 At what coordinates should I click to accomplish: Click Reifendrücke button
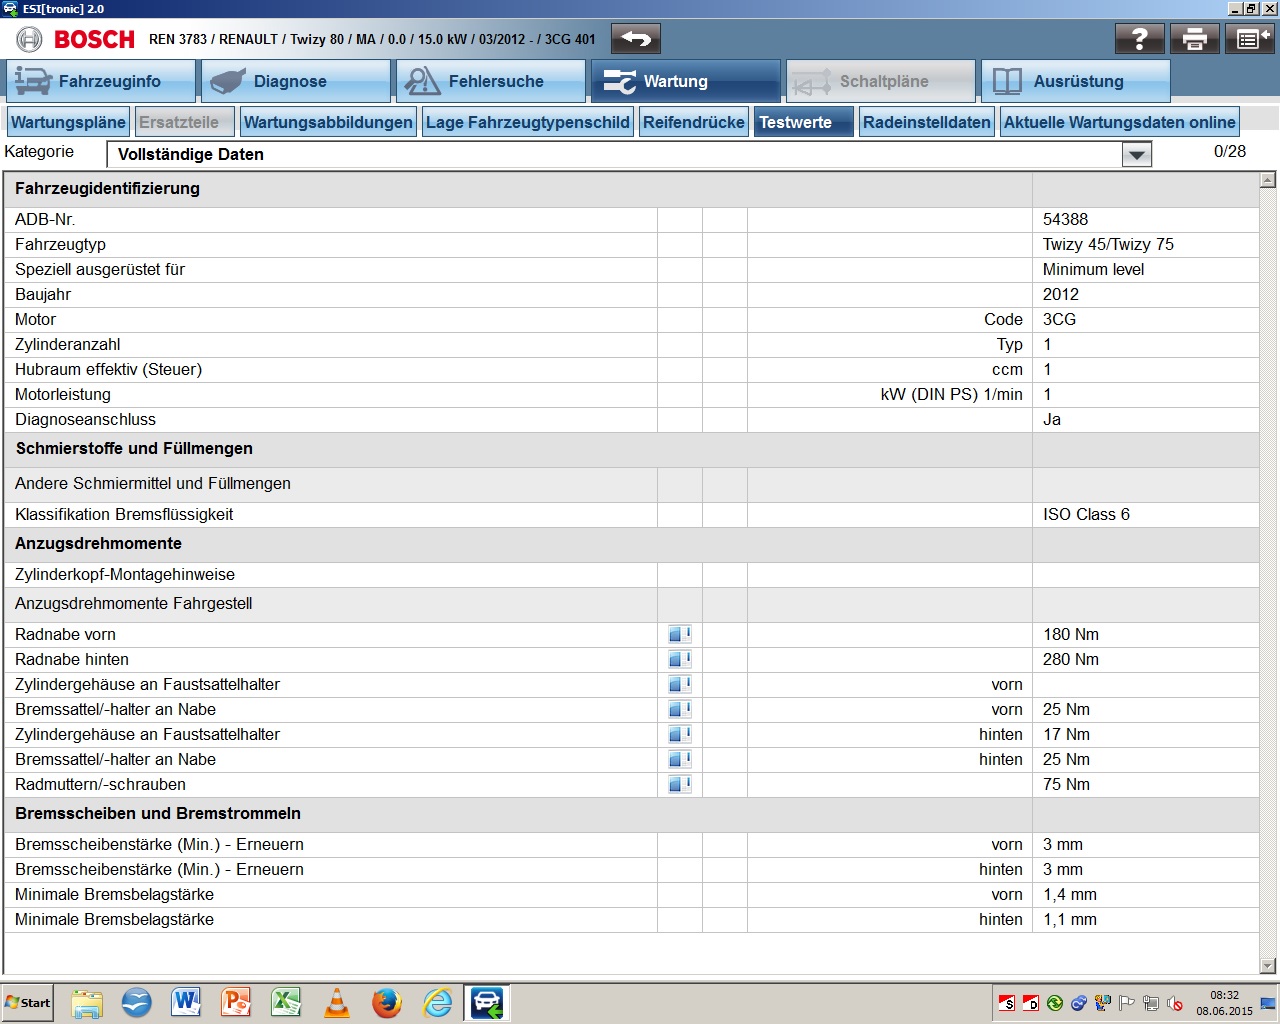[694, 122]
